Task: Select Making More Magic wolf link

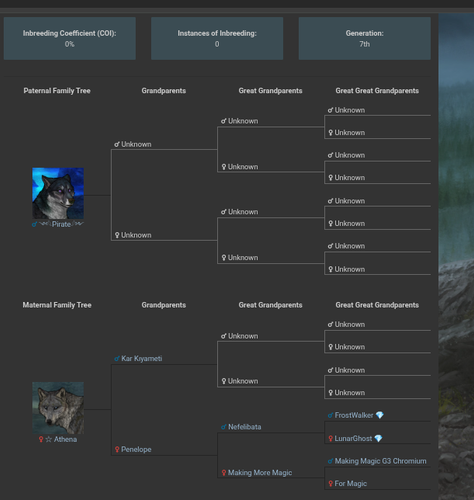Action: tap(260, 473)
